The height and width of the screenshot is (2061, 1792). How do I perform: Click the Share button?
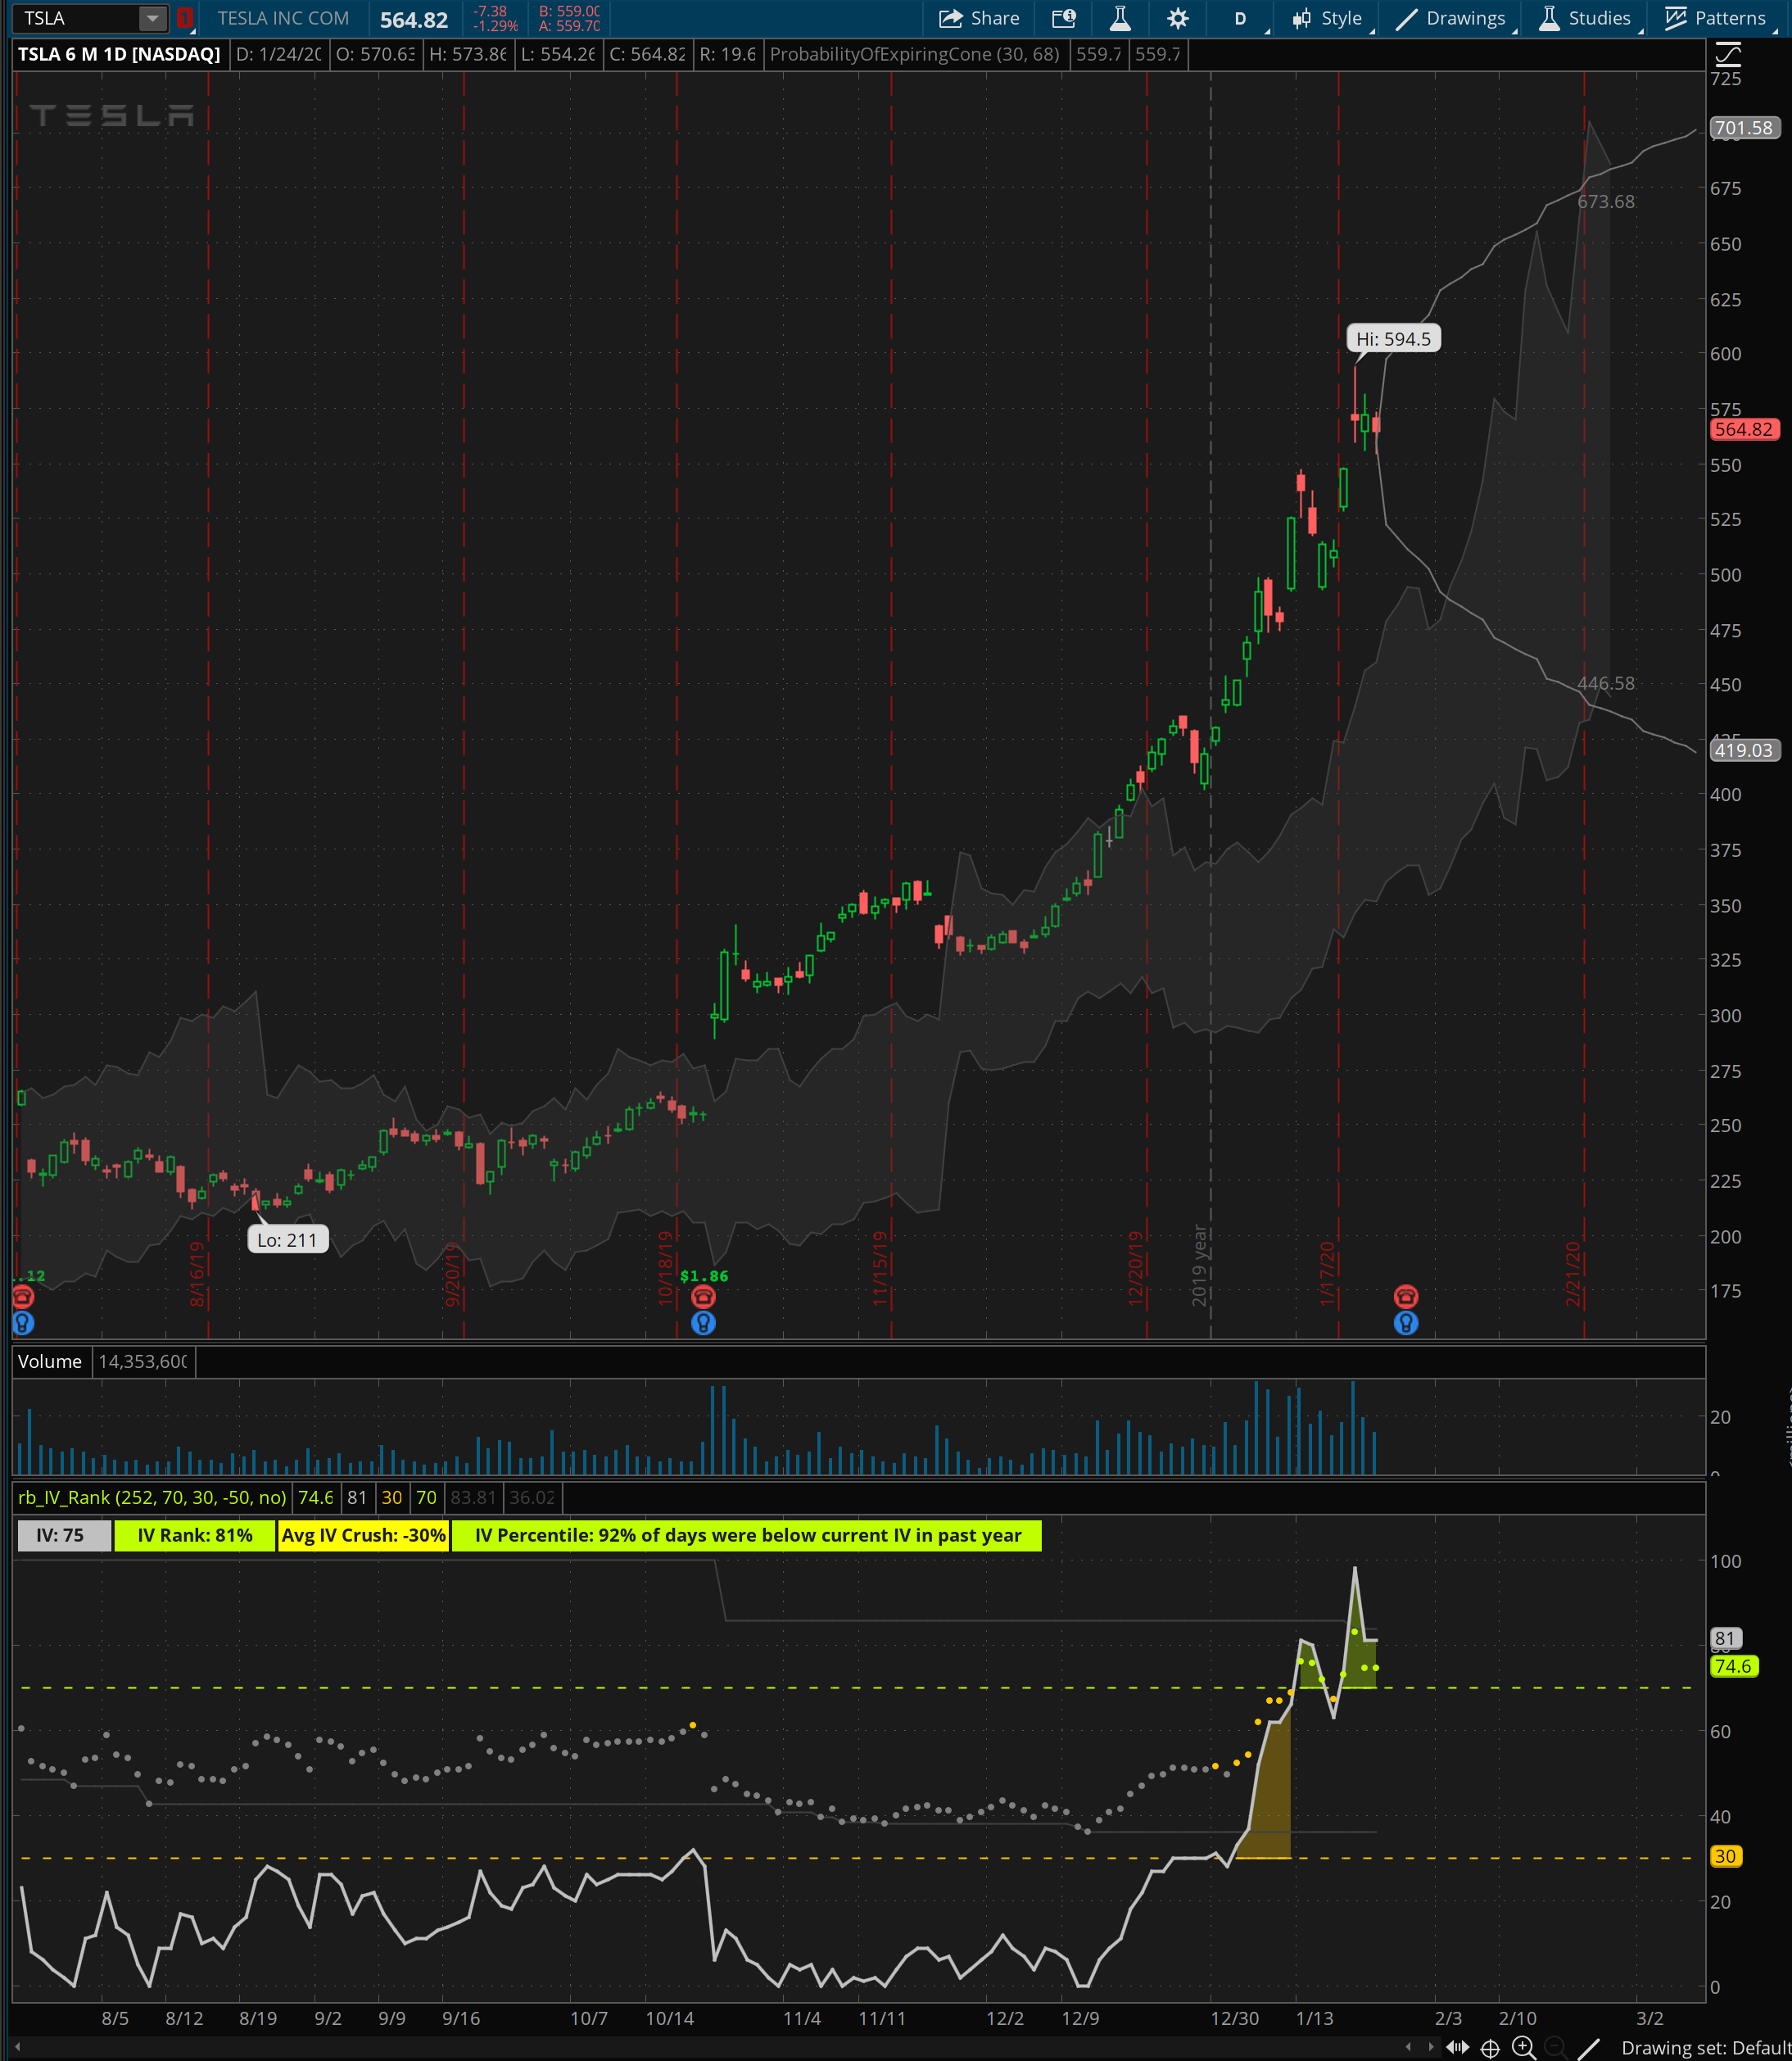(x=979, y=18)
